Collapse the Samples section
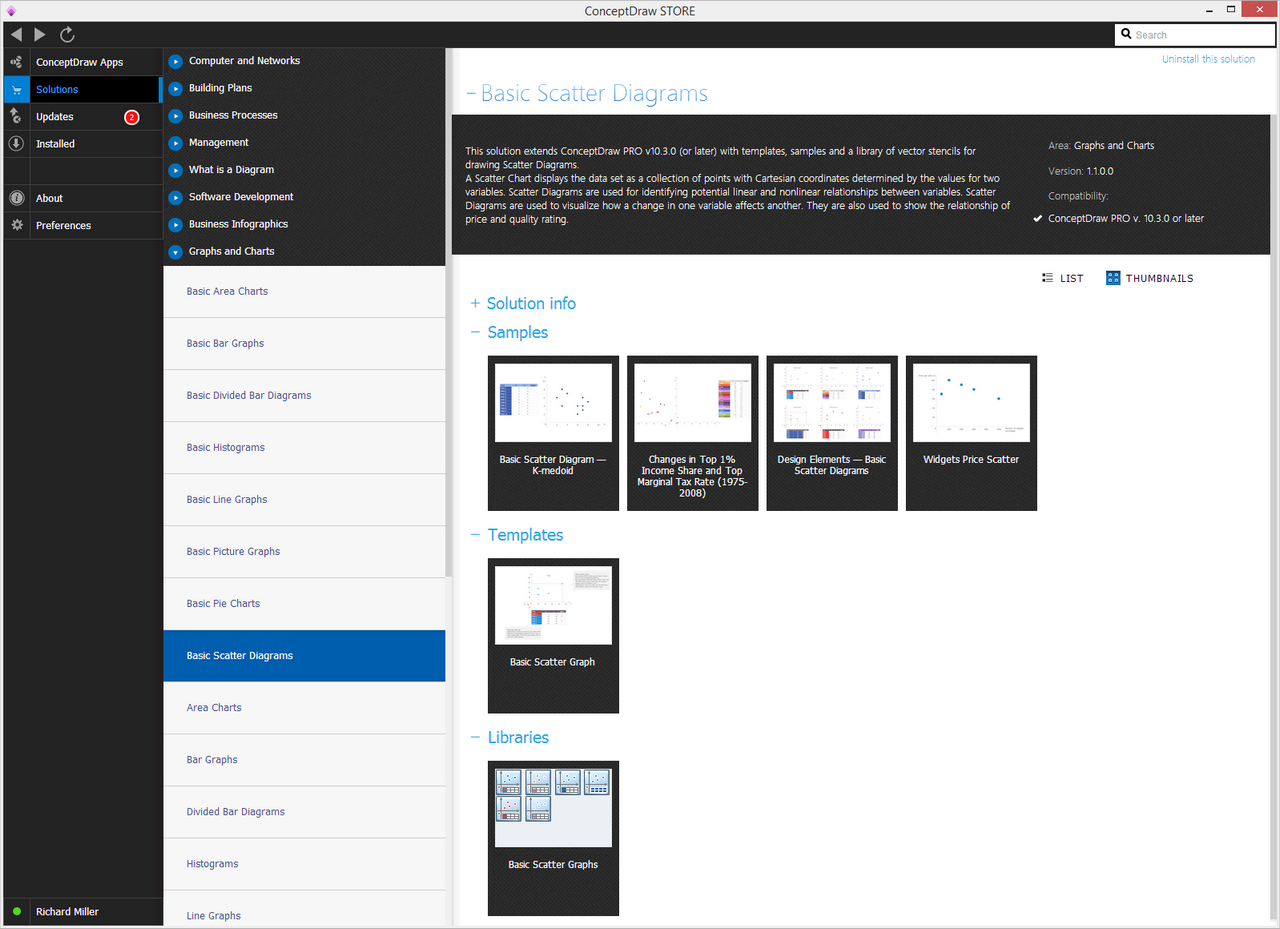This screenshot has height=929, width=1280. pyautogui.click(x=475, y=333)
